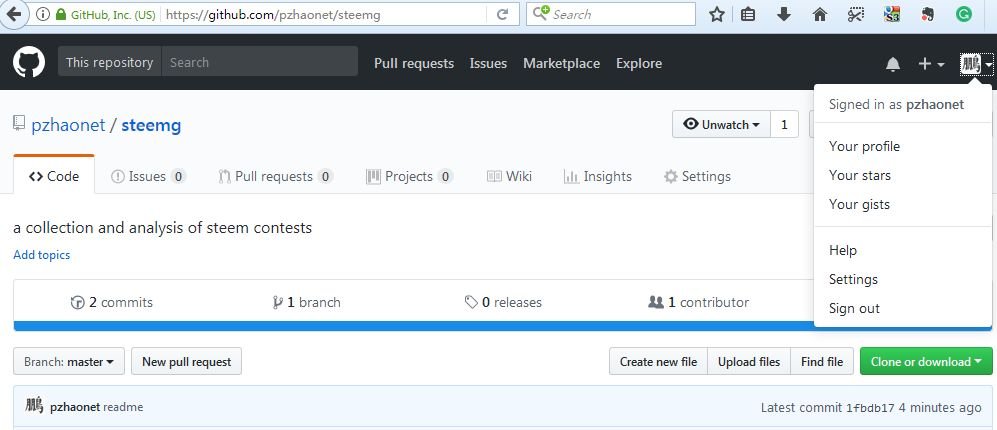Reload the page with the refresh icon

coord(502,15)
